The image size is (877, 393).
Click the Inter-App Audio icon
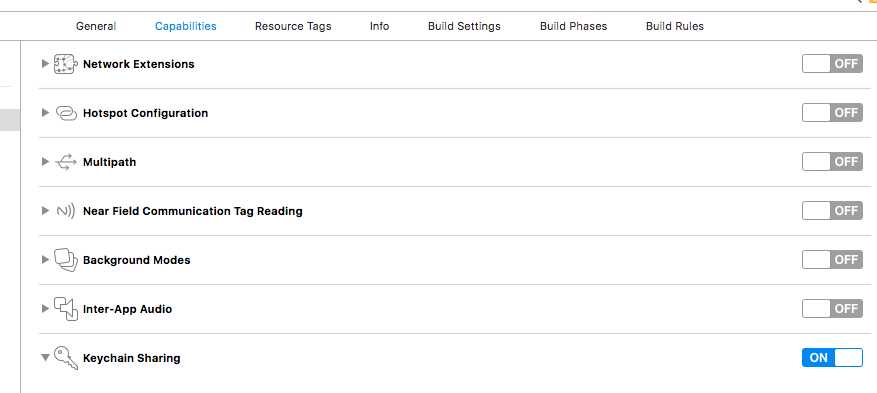66,309
